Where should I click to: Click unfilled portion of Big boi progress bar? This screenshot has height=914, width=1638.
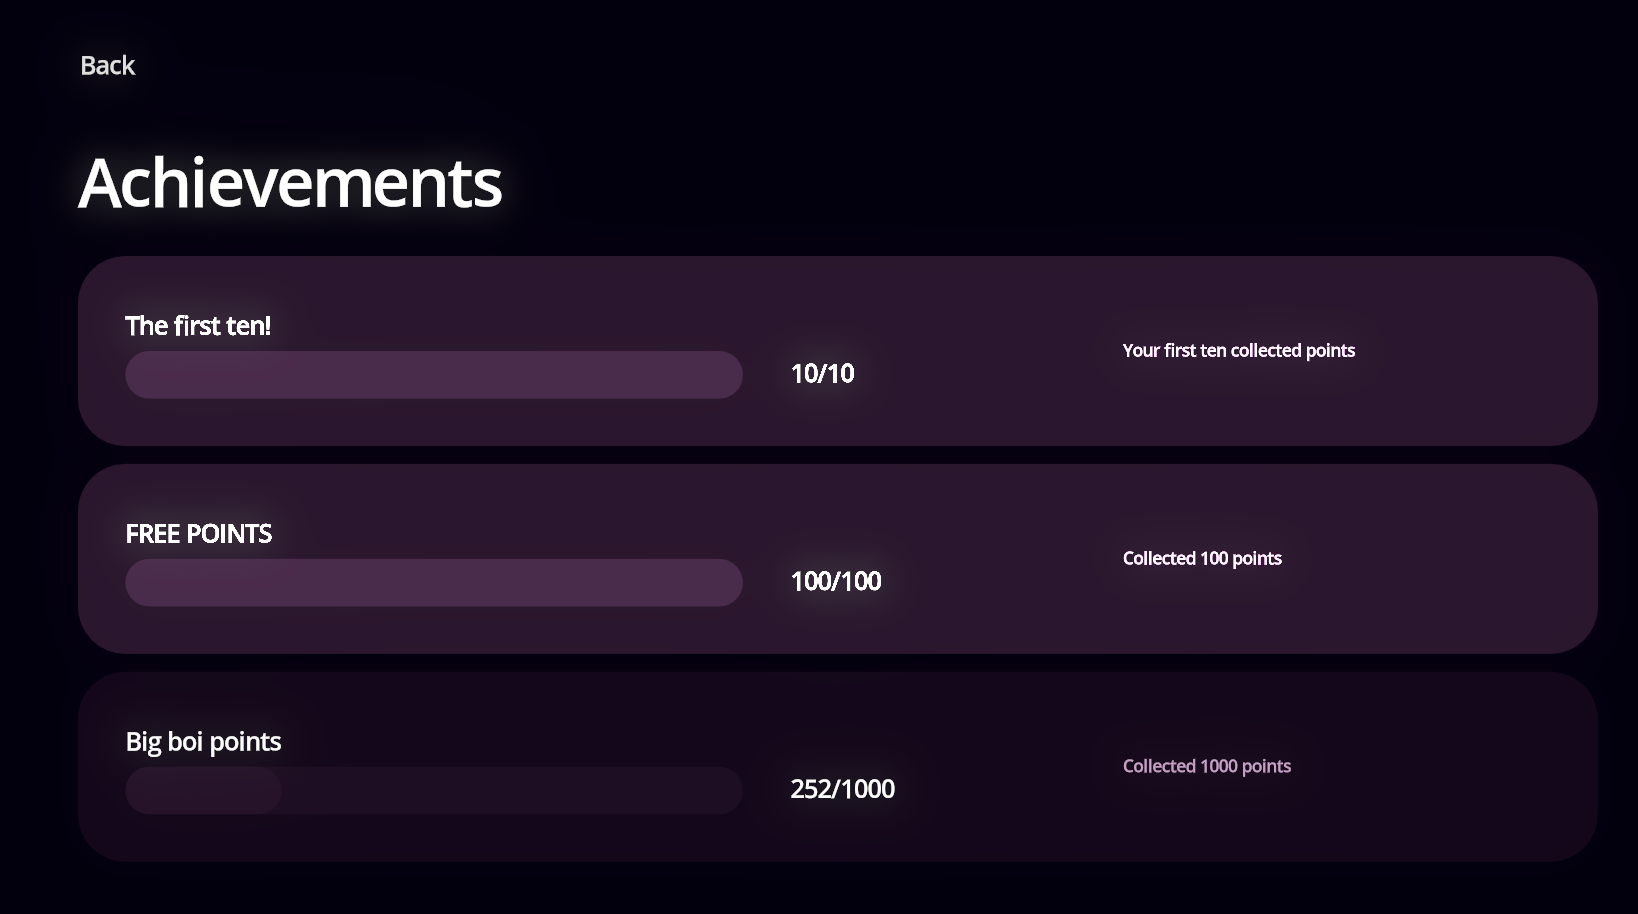click(x=510, y=791)
